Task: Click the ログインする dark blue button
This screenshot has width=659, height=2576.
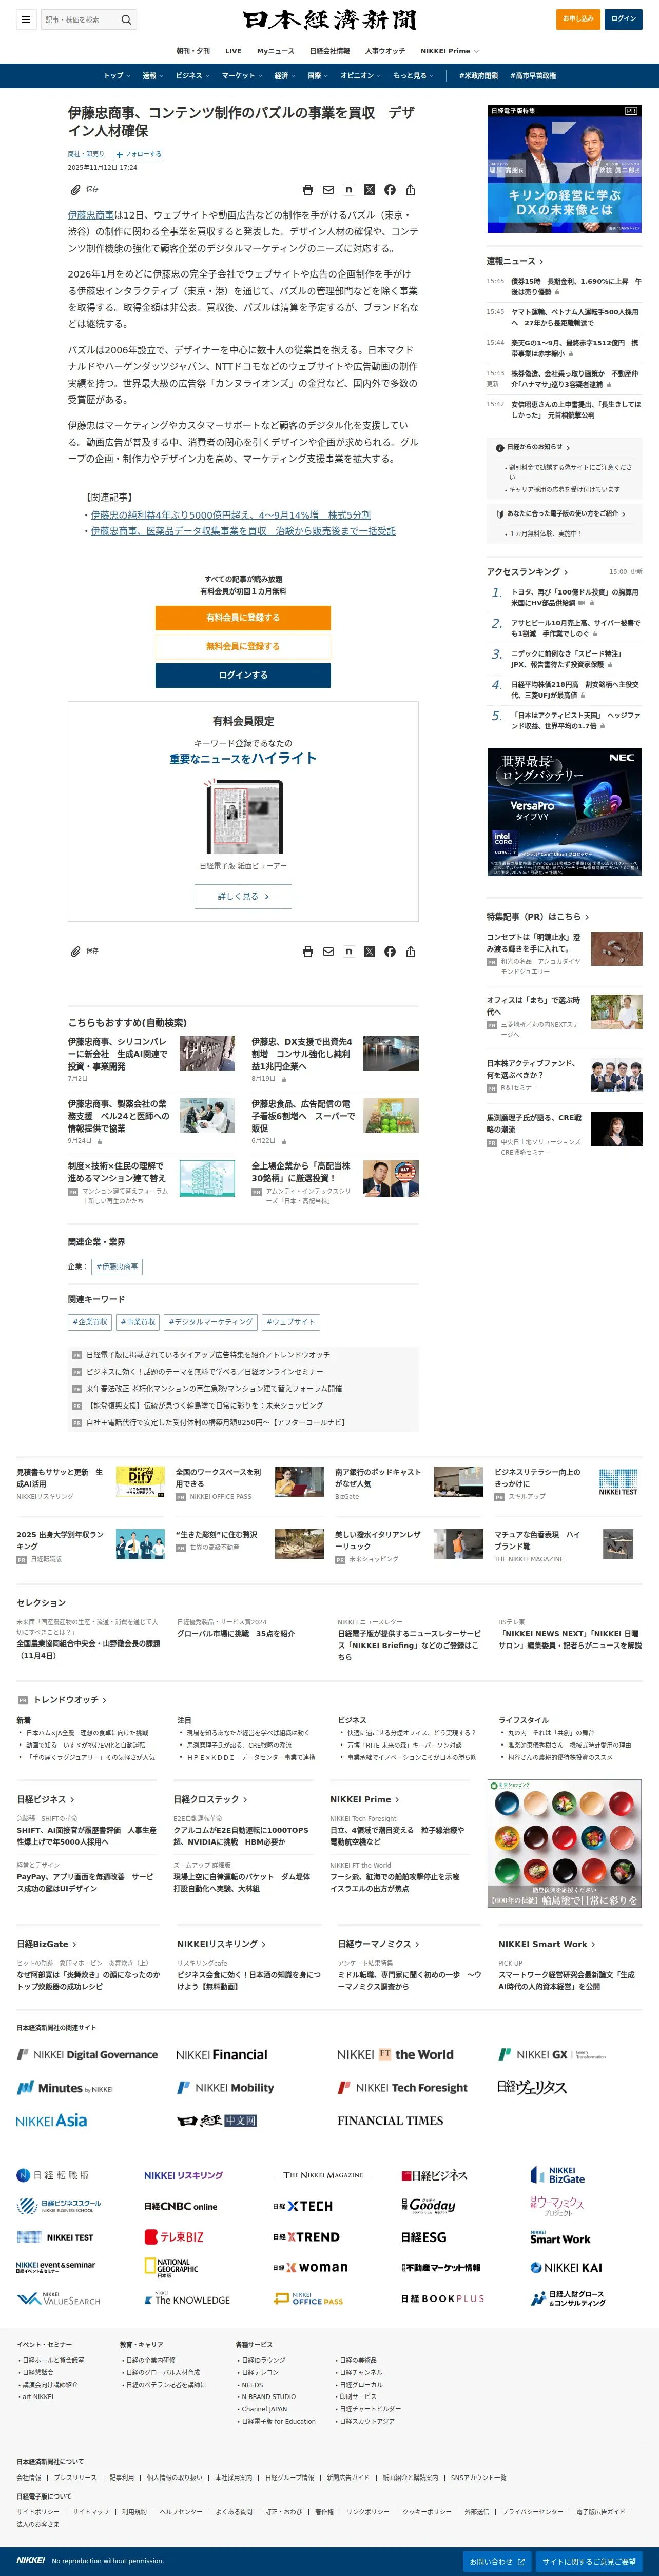Action: click(243, 675)
